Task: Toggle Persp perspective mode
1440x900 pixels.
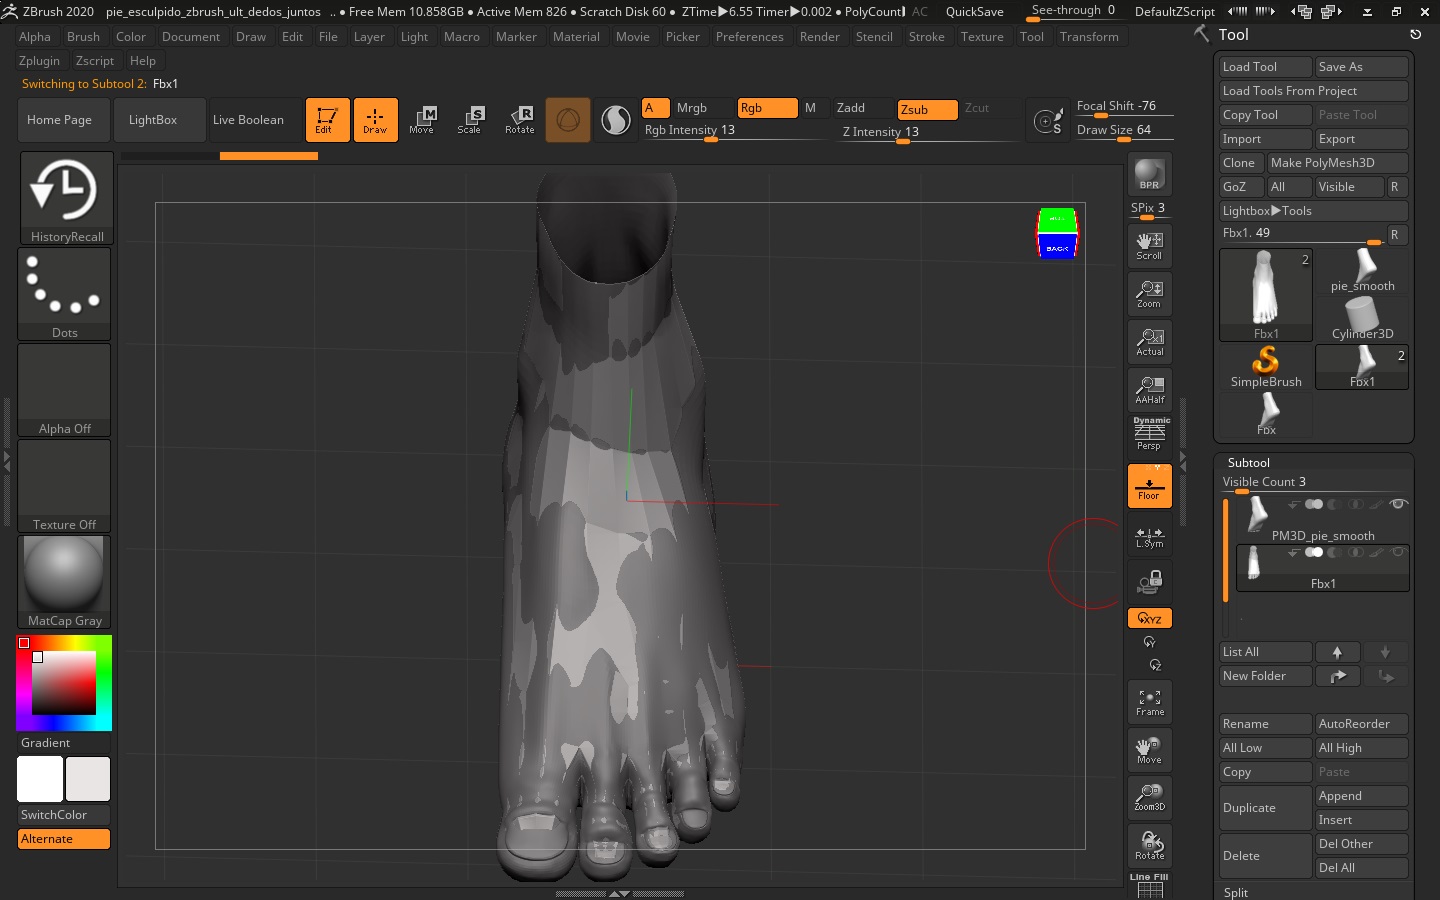Action: [x=1149, y=435]
